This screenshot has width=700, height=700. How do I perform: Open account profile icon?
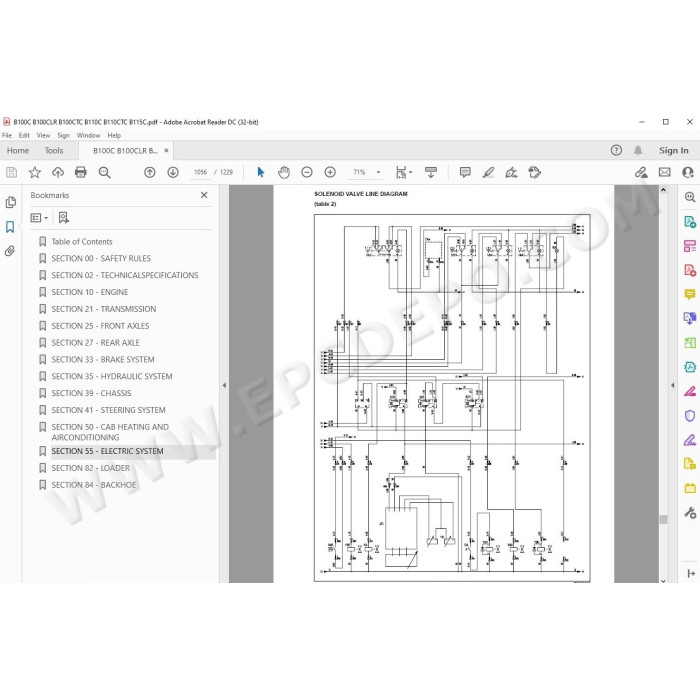688,172
